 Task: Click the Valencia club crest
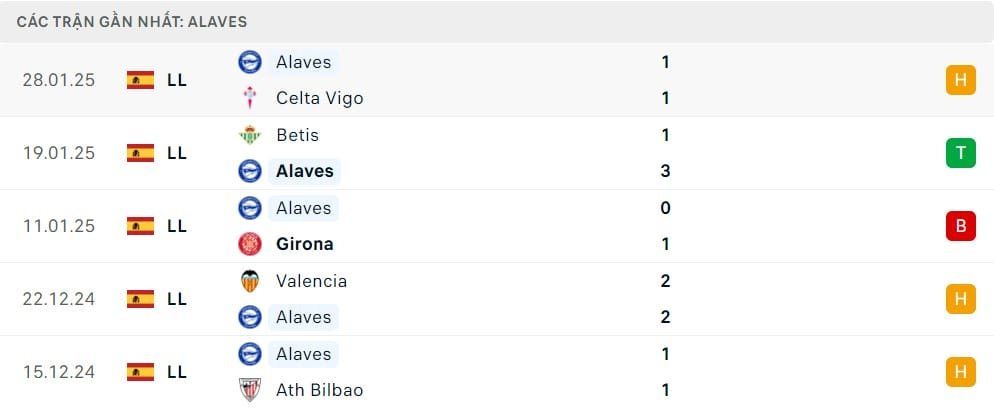[x=249, y=281]
